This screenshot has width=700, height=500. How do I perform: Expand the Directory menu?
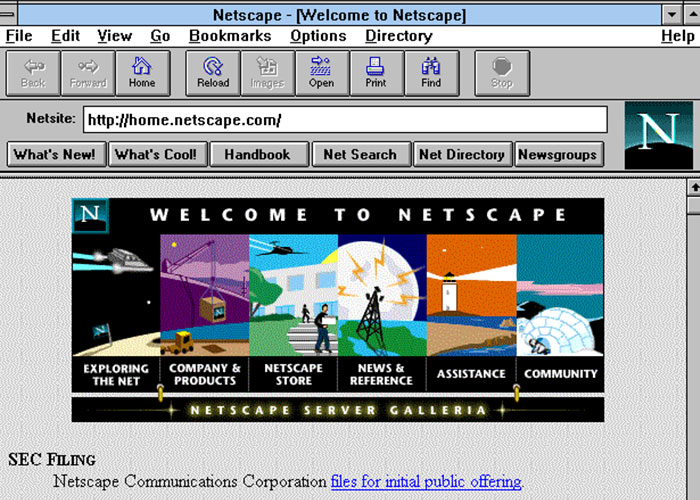pyautogui.click(x=398, y=36)
